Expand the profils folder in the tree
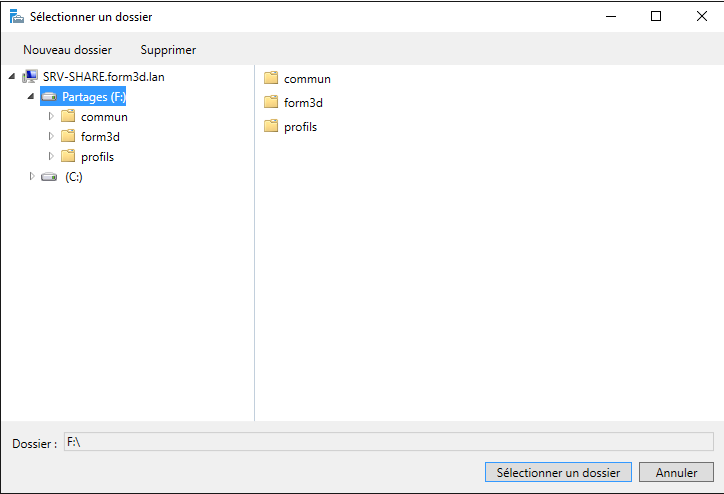This screenshot has width=724, height=494. click(x=51, y=156)
